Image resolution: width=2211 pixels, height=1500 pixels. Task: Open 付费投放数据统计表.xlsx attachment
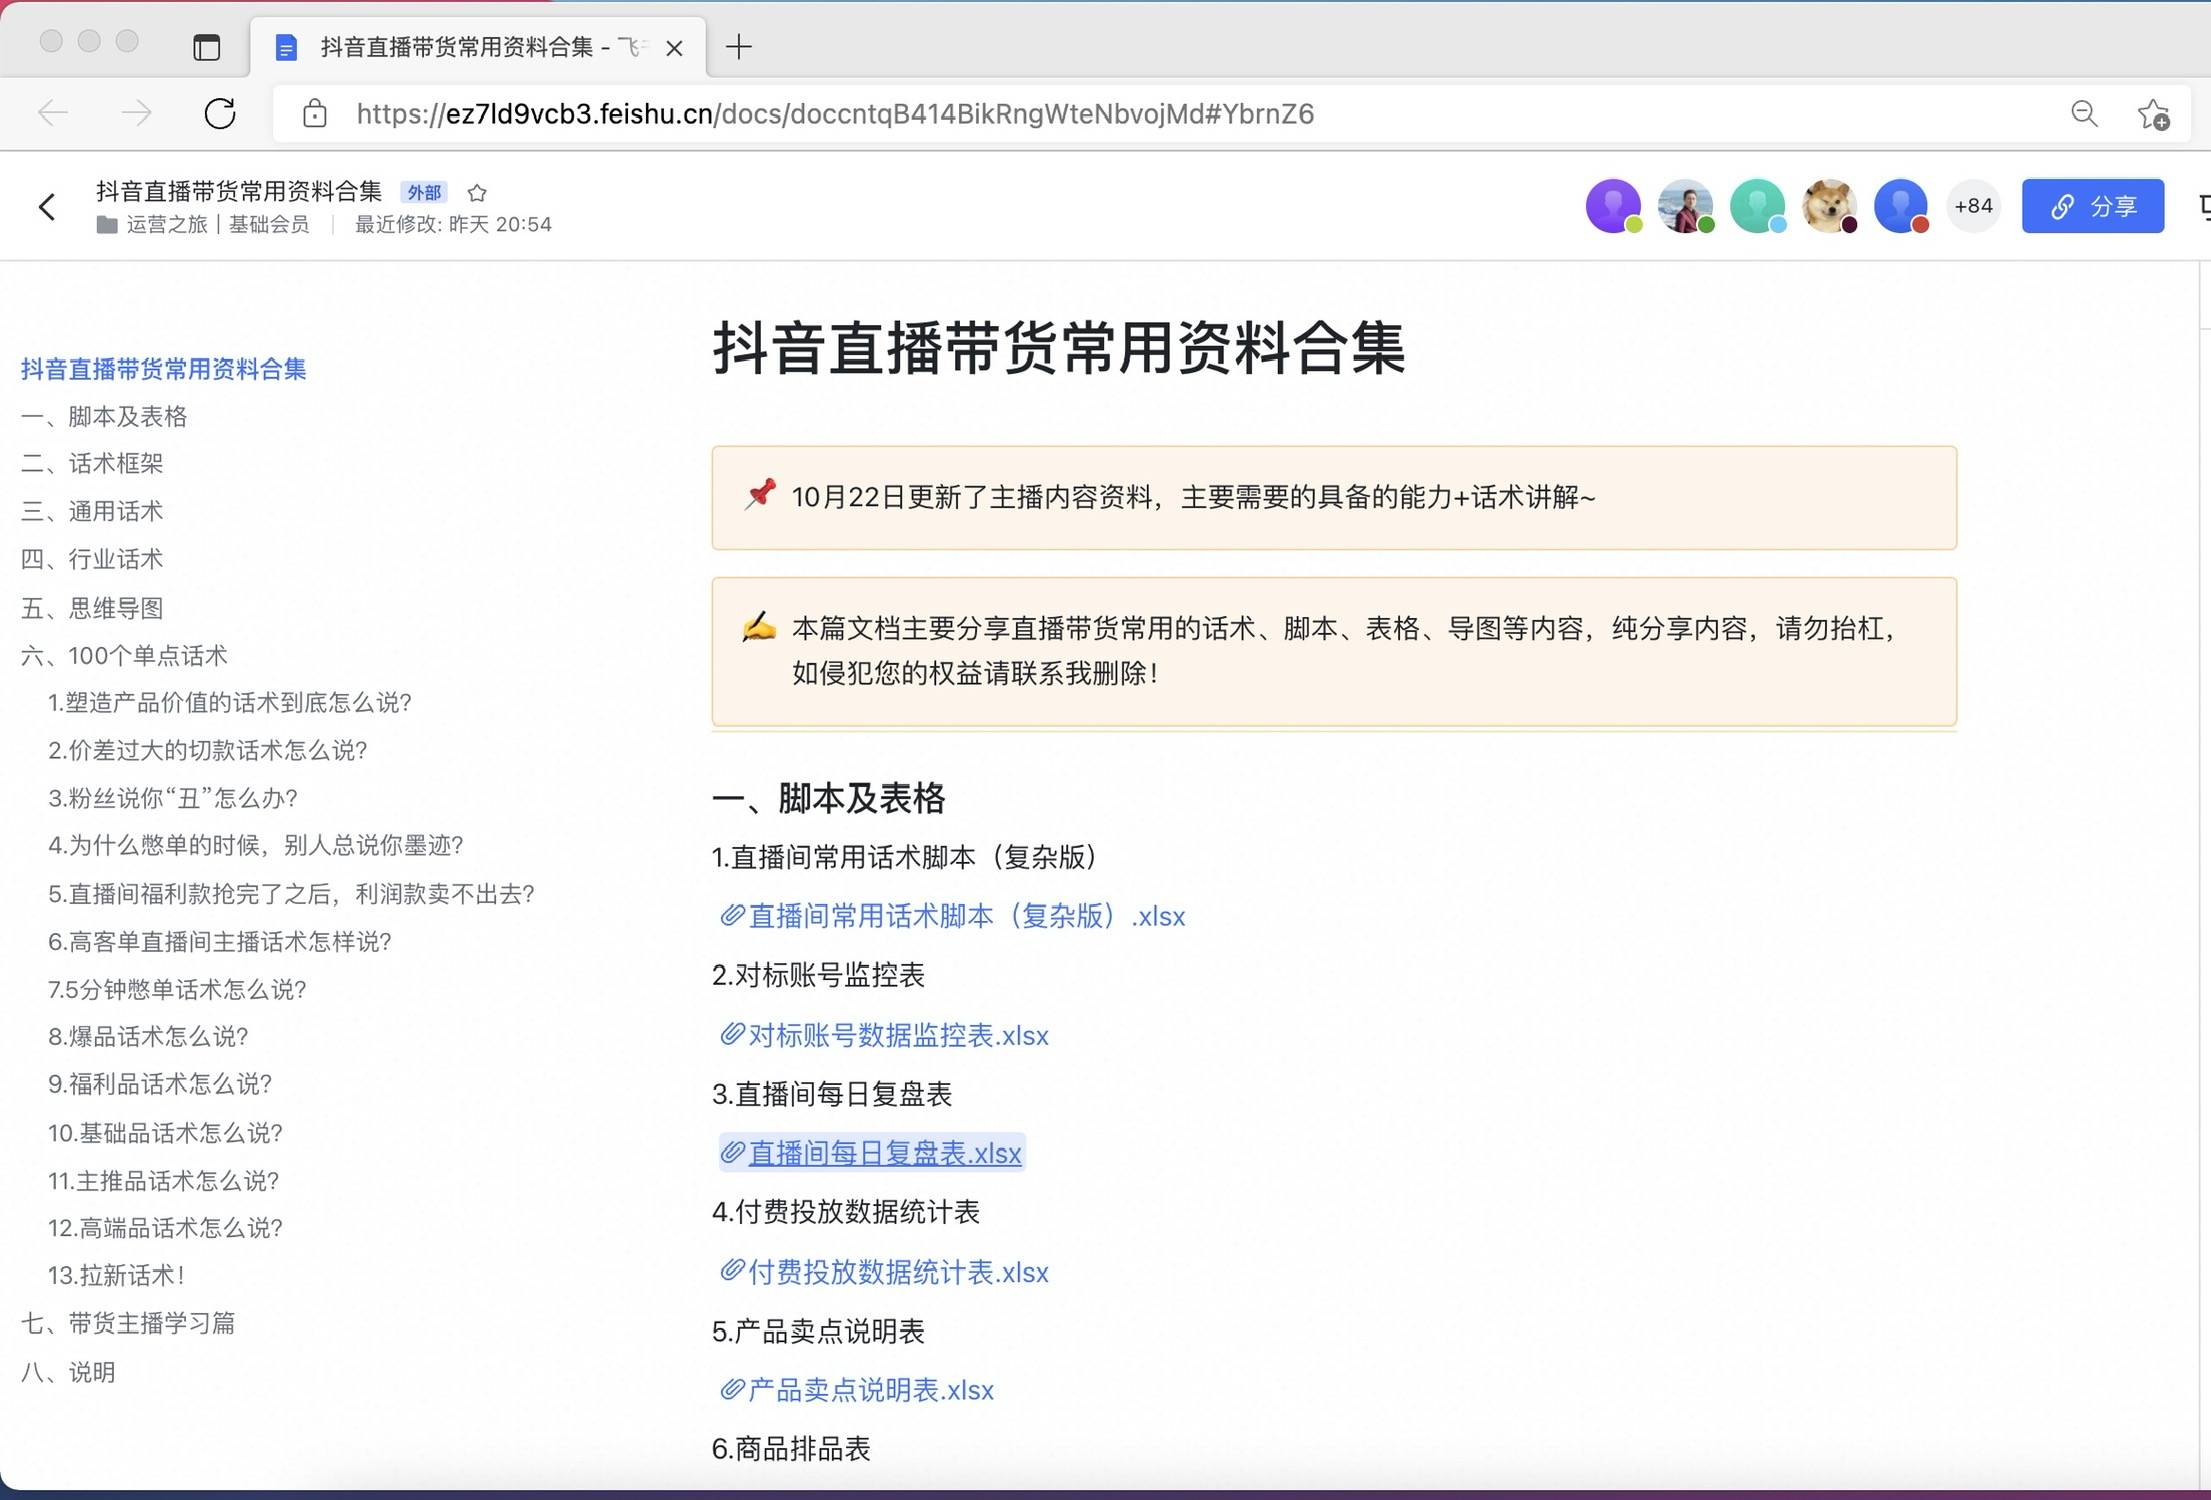coord(897,1272)
